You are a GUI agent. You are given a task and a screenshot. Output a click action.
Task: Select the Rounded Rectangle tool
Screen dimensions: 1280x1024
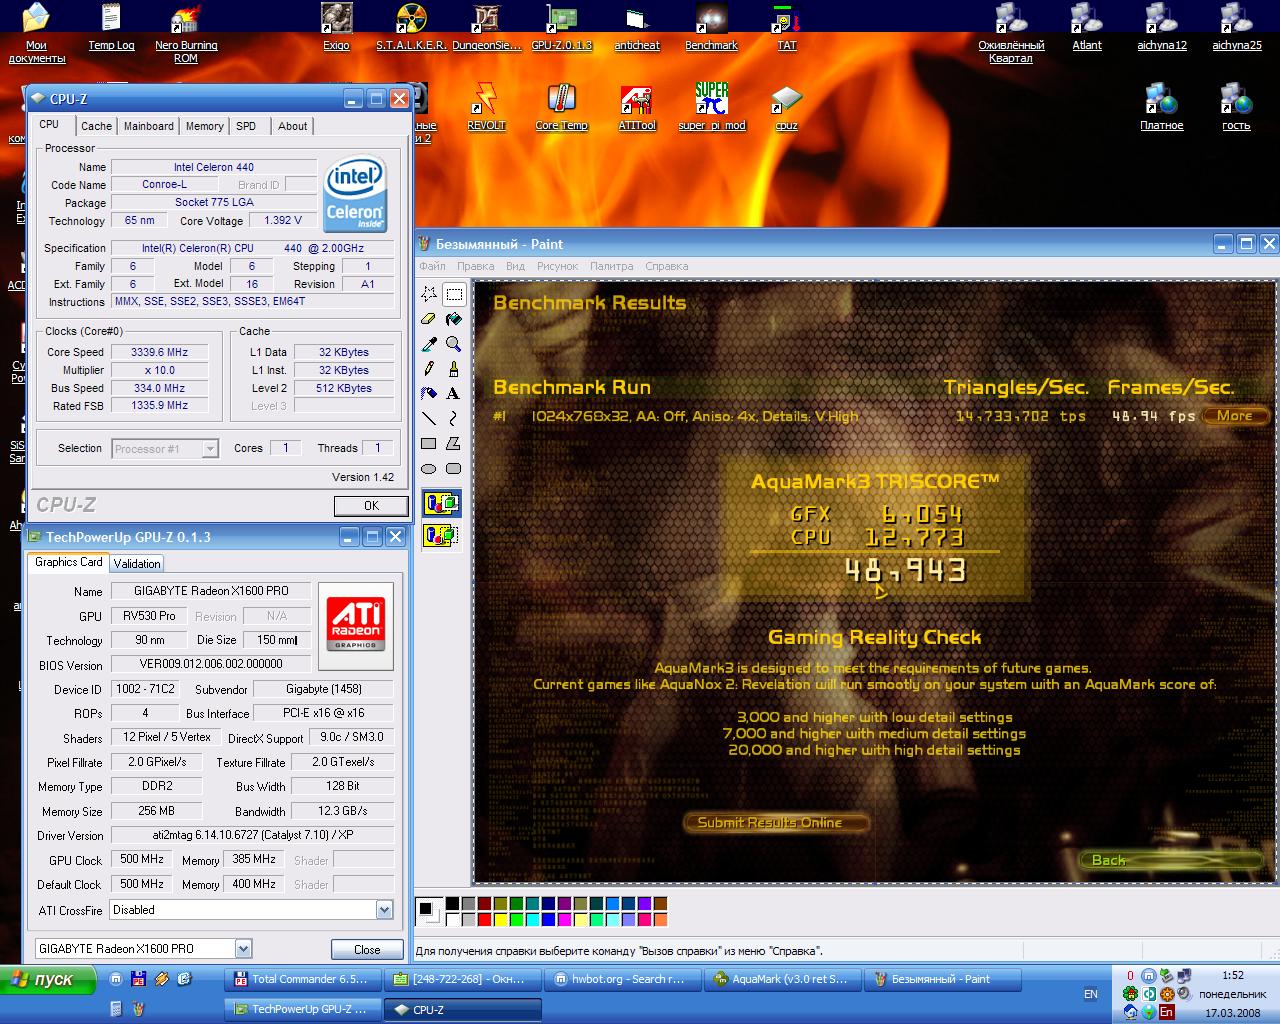[454, 469]
